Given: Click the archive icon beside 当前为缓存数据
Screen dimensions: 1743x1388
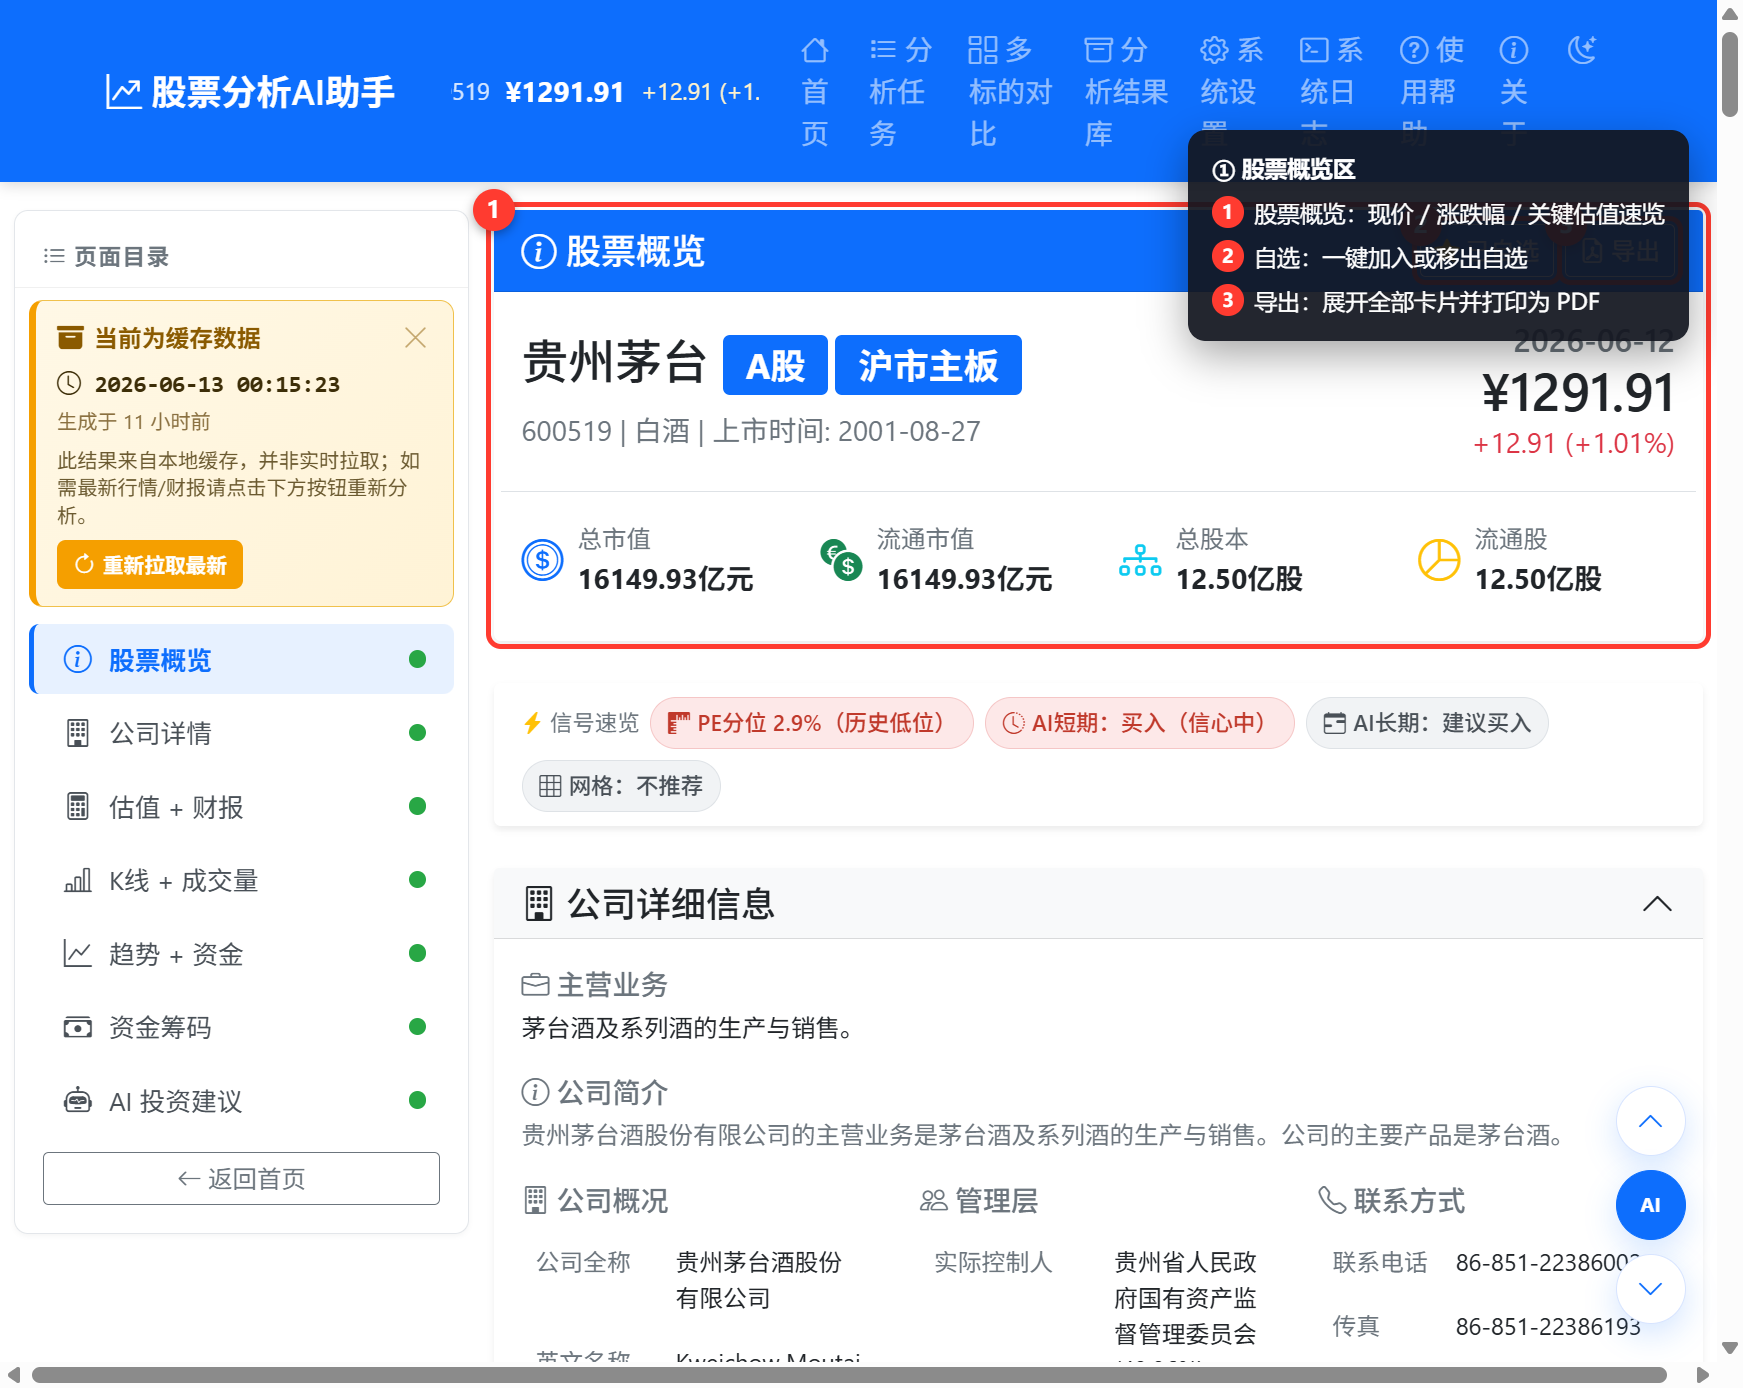Looking at the screenshot, I should [x=70, y=337].
